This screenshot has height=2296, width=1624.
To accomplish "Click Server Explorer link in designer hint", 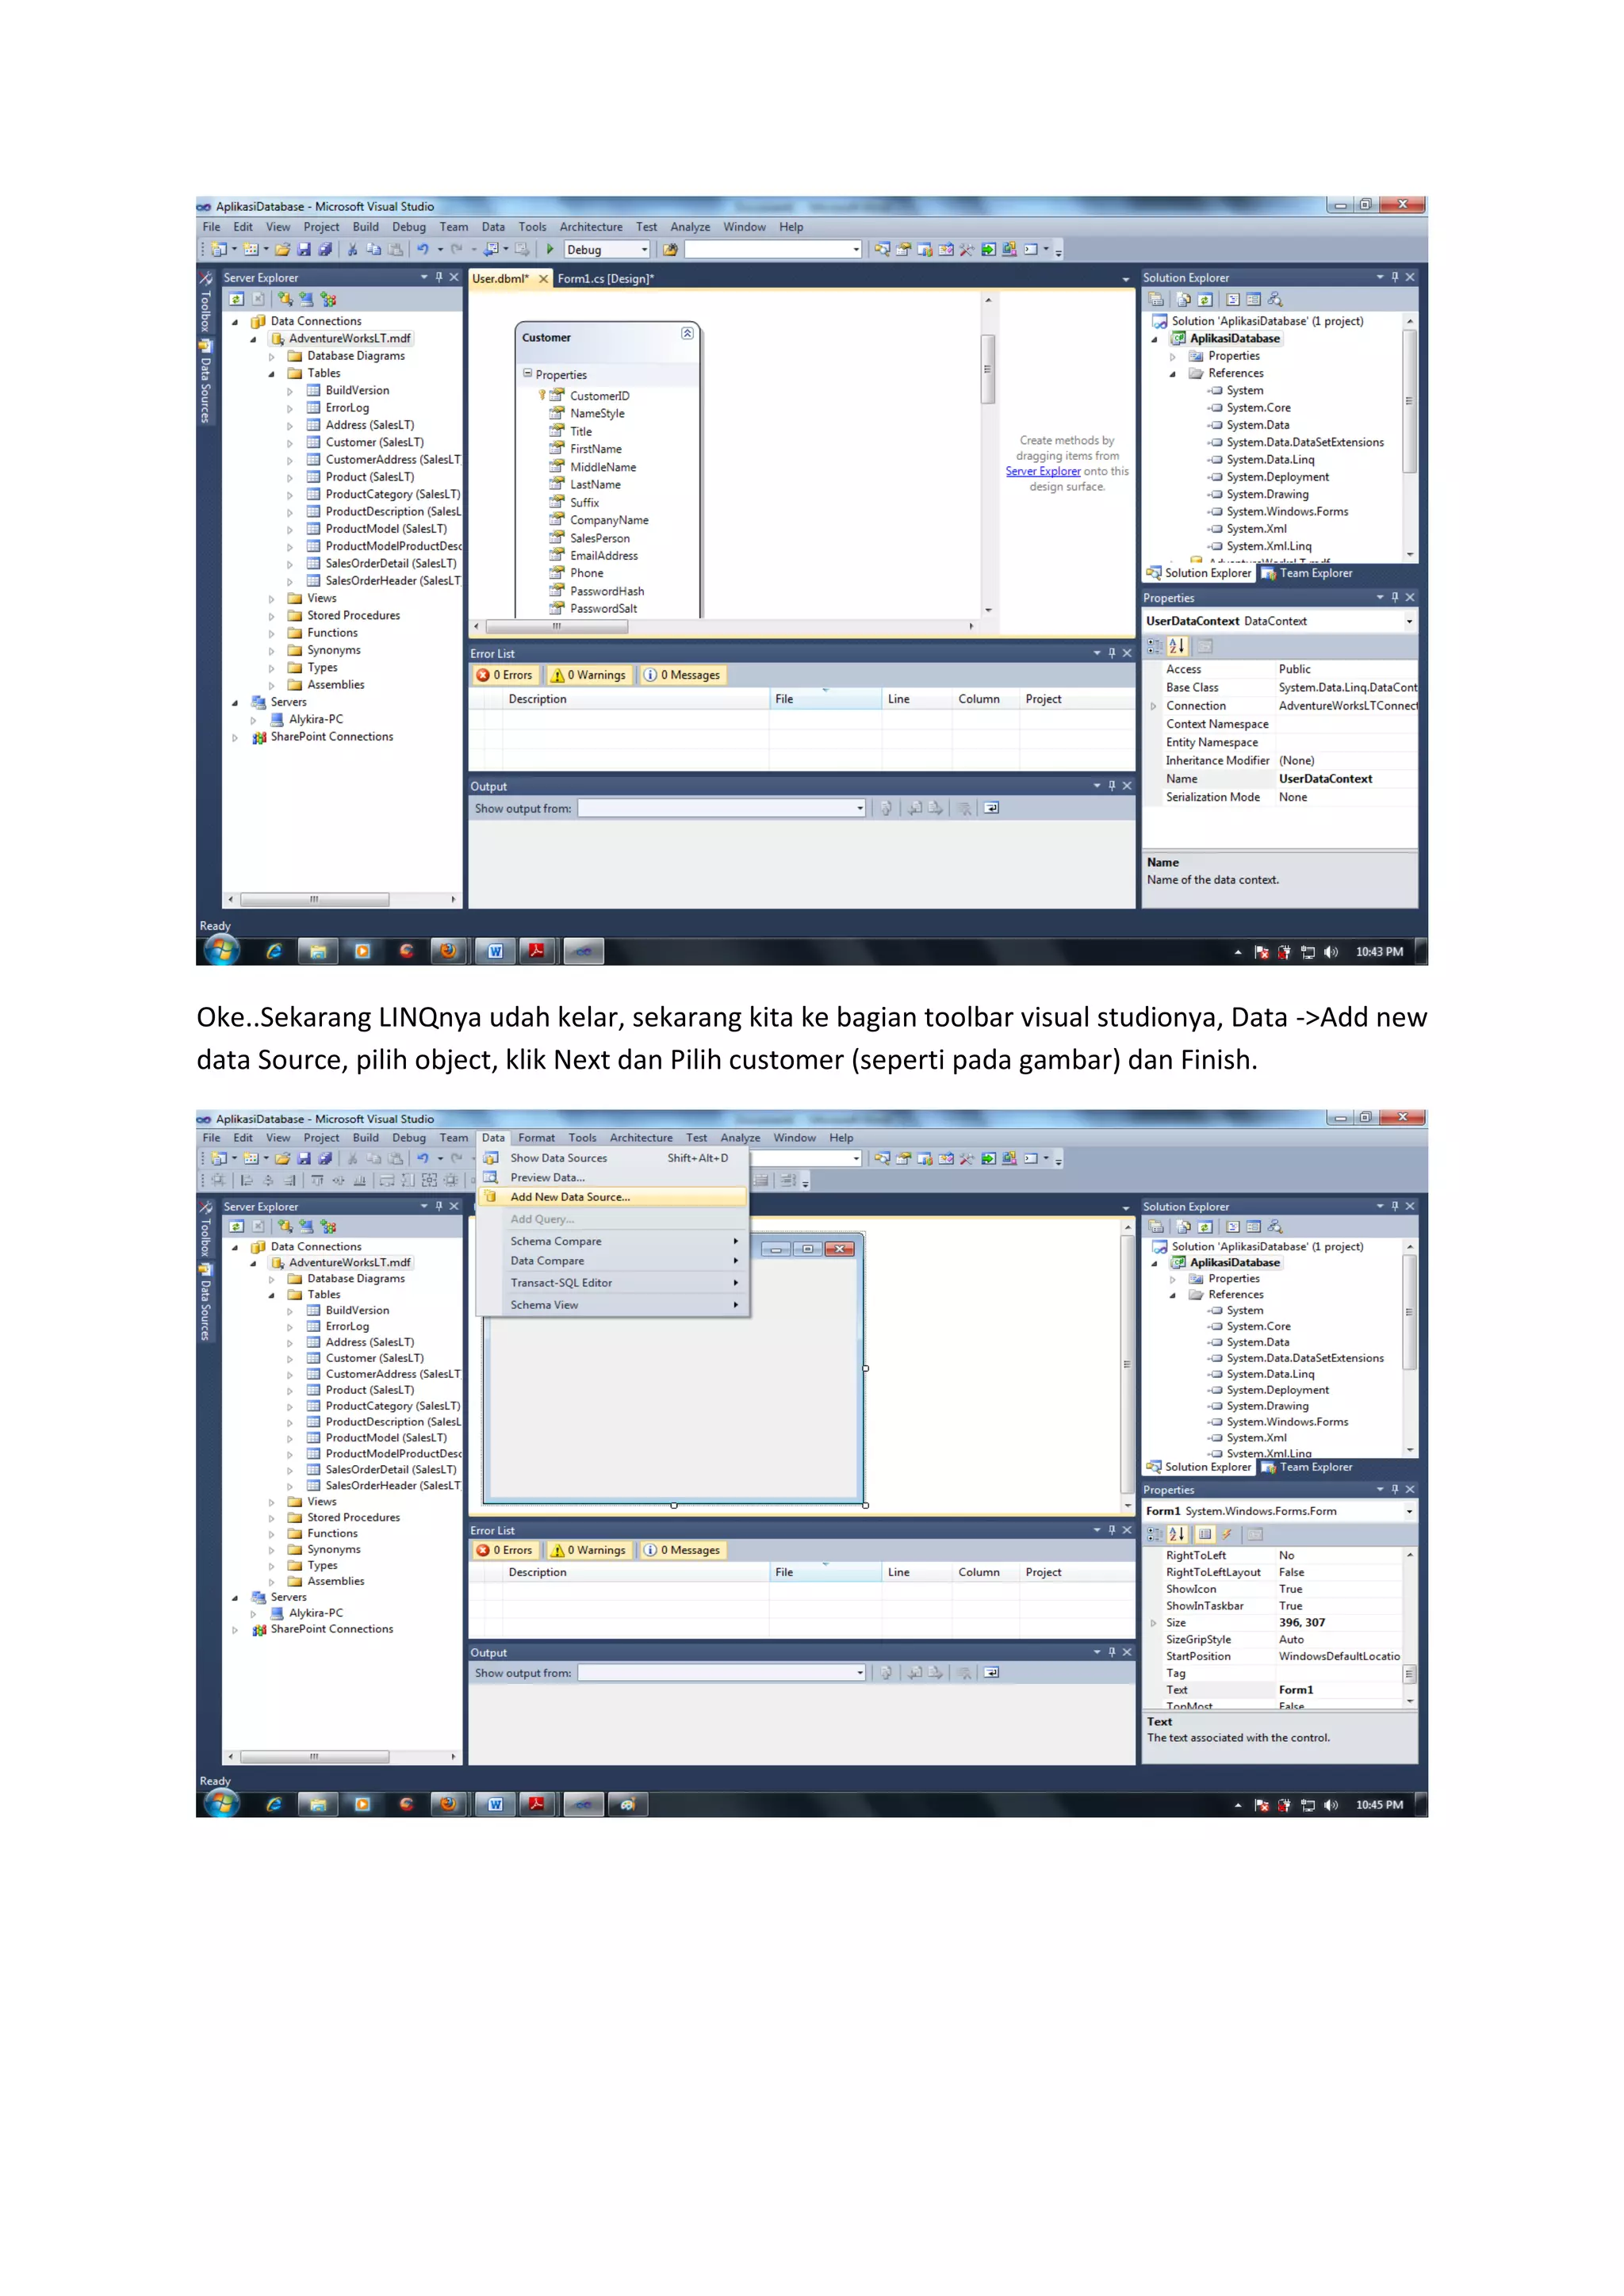I will 1043,472.
